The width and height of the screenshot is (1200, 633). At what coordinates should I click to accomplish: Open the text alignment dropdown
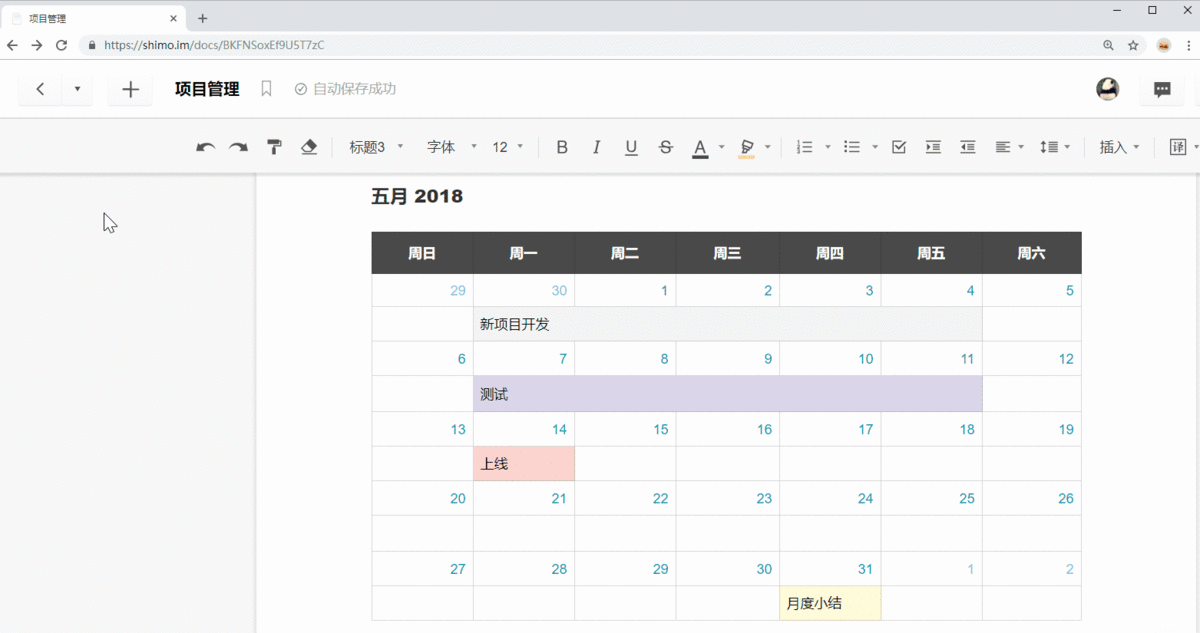coord(1009,147)
